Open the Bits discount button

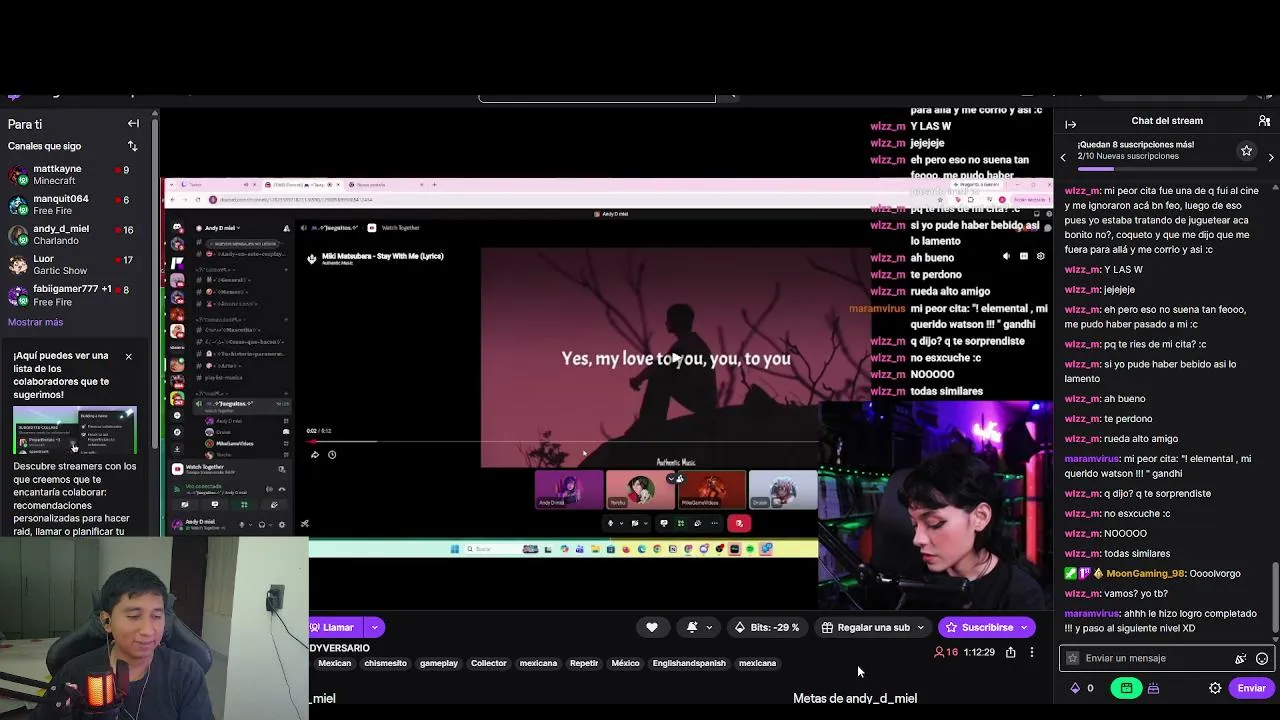click(x=767, y=627)
